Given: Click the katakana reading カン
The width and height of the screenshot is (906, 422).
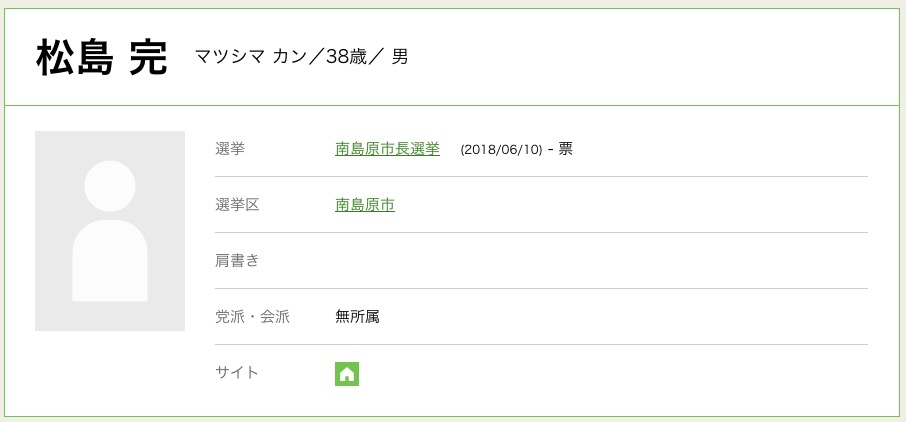Looking at the screenshot, I should click(289, 57).
